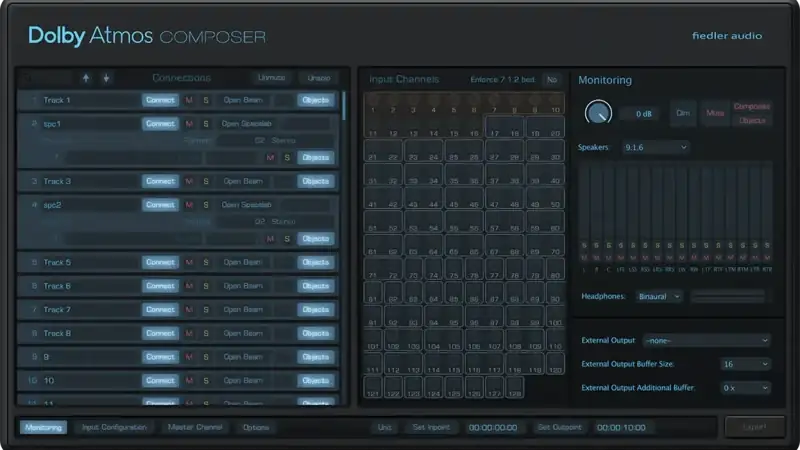800x450 pixels.
Task: Click Connect on Track 7
Action: (160, 310)
